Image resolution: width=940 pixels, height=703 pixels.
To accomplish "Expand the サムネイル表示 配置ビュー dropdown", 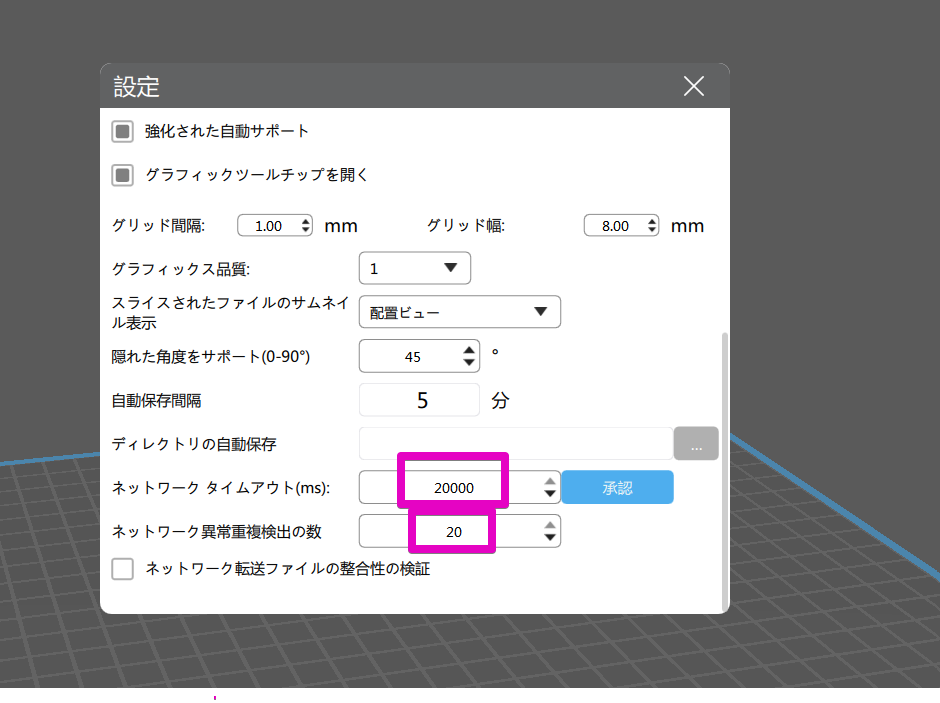I will [459, 312].
